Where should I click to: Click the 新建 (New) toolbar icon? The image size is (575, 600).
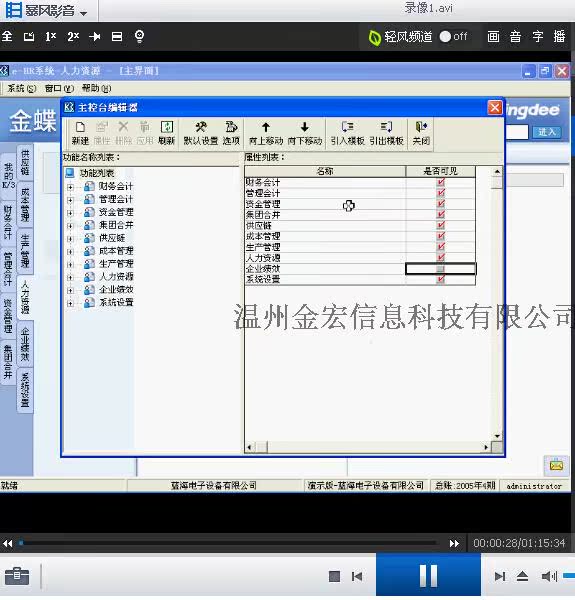coord(80,132)
